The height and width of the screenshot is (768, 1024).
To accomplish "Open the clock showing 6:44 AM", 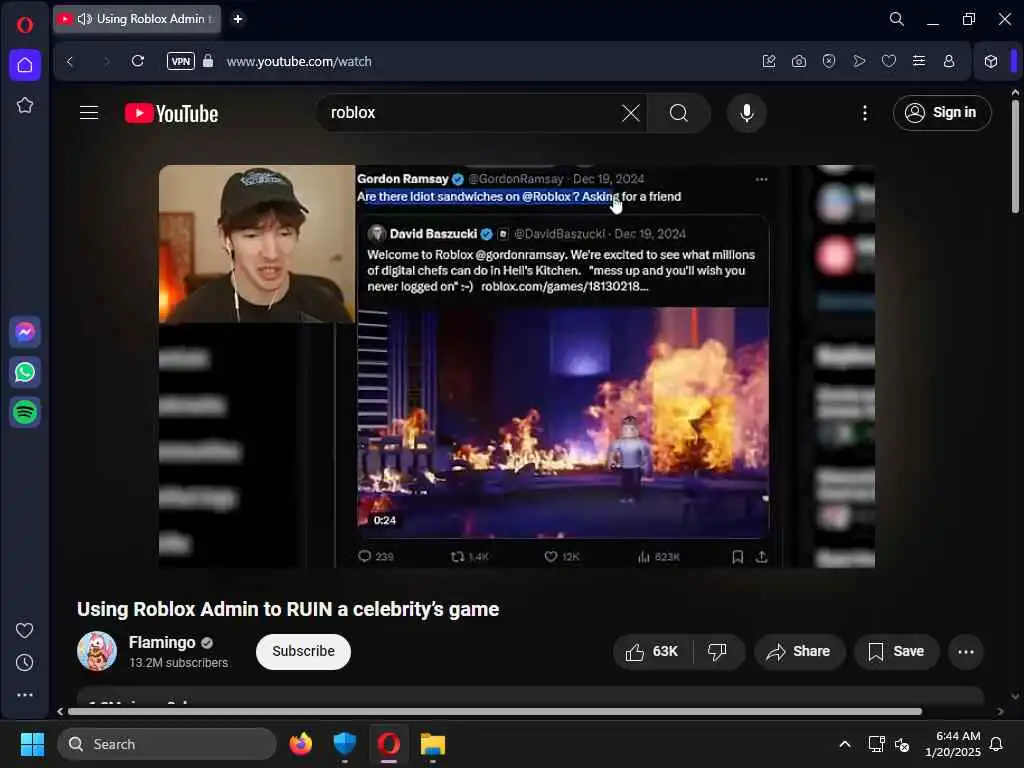I will [x=952, y=744].
